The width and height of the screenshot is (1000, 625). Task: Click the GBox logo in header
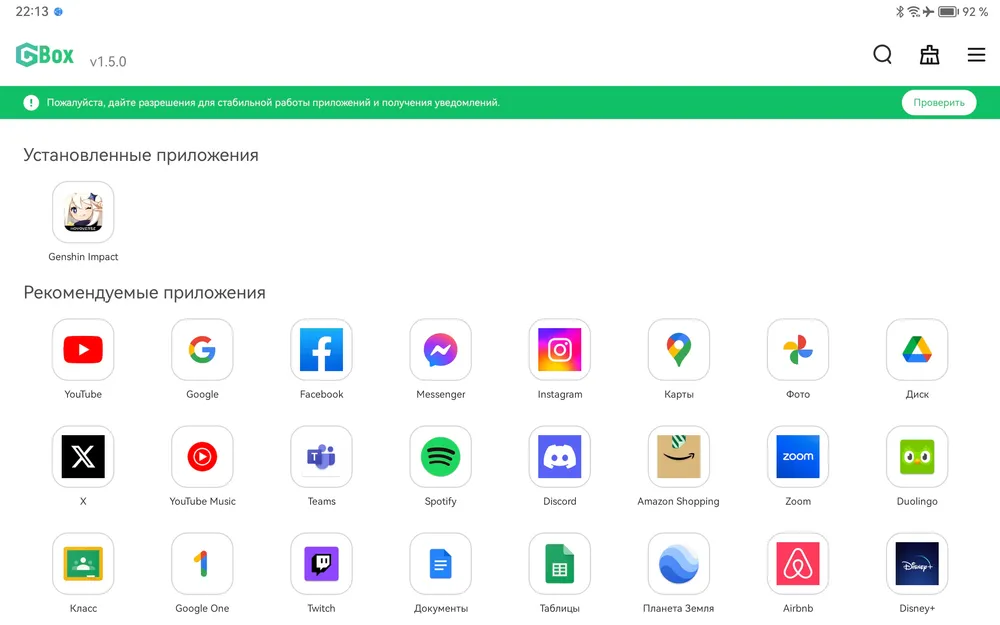pos(46,56)
